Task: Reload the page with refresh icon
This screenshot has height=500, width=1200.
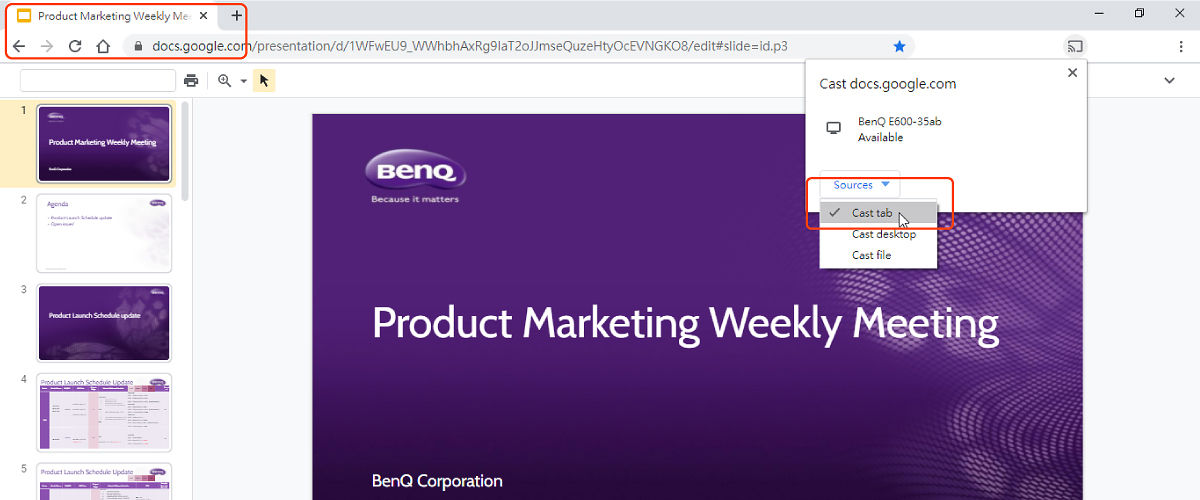Action: 74,46
